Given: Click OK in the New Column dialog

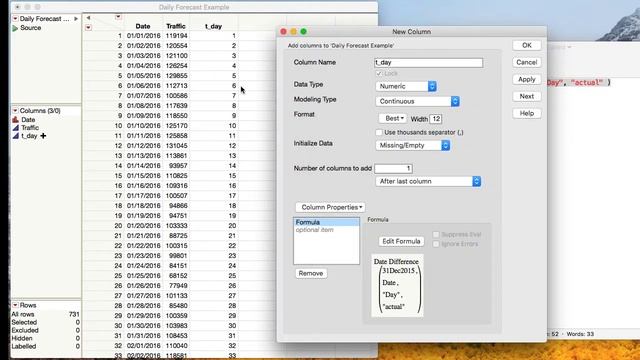Looking at the screenshot, I should tap(527, 45).
